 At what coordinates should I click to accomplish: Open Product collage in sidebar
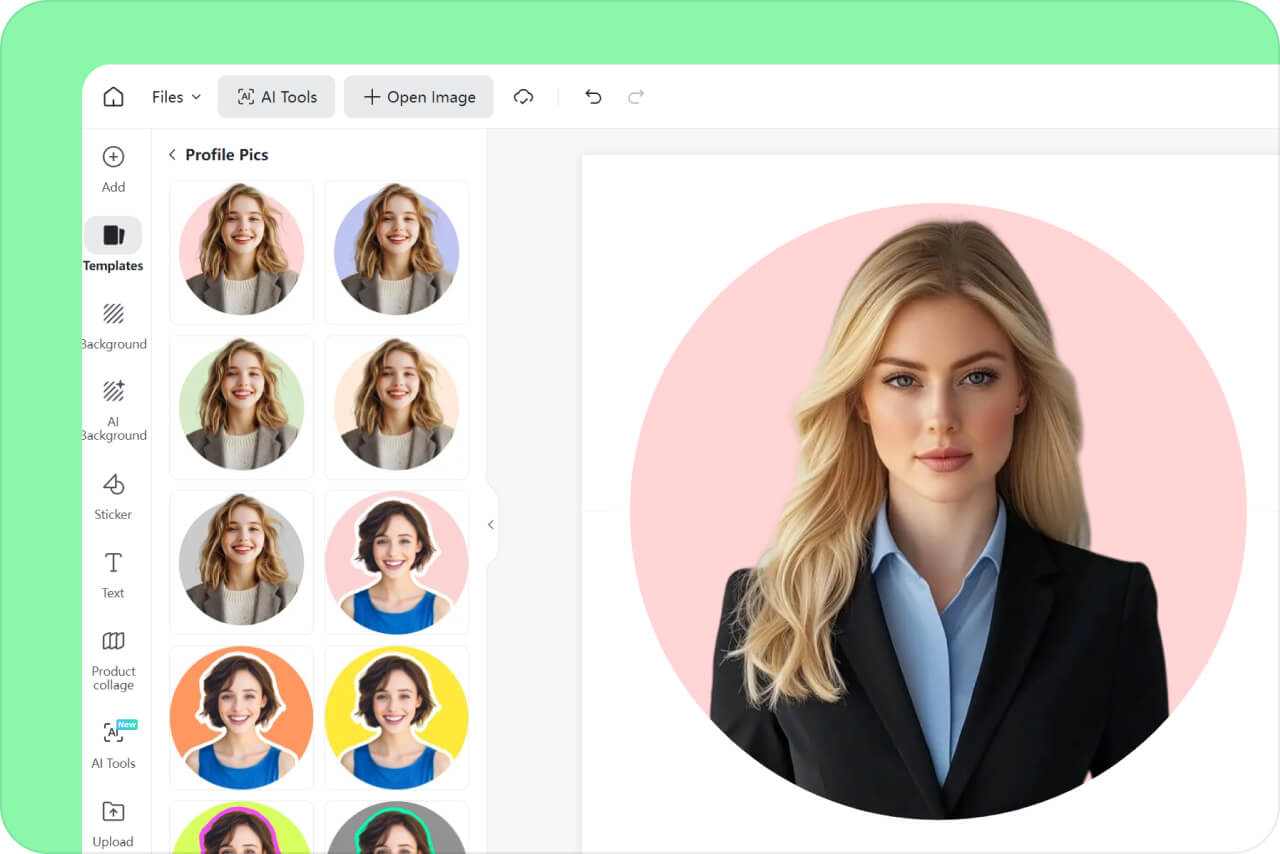pos(113,660)
